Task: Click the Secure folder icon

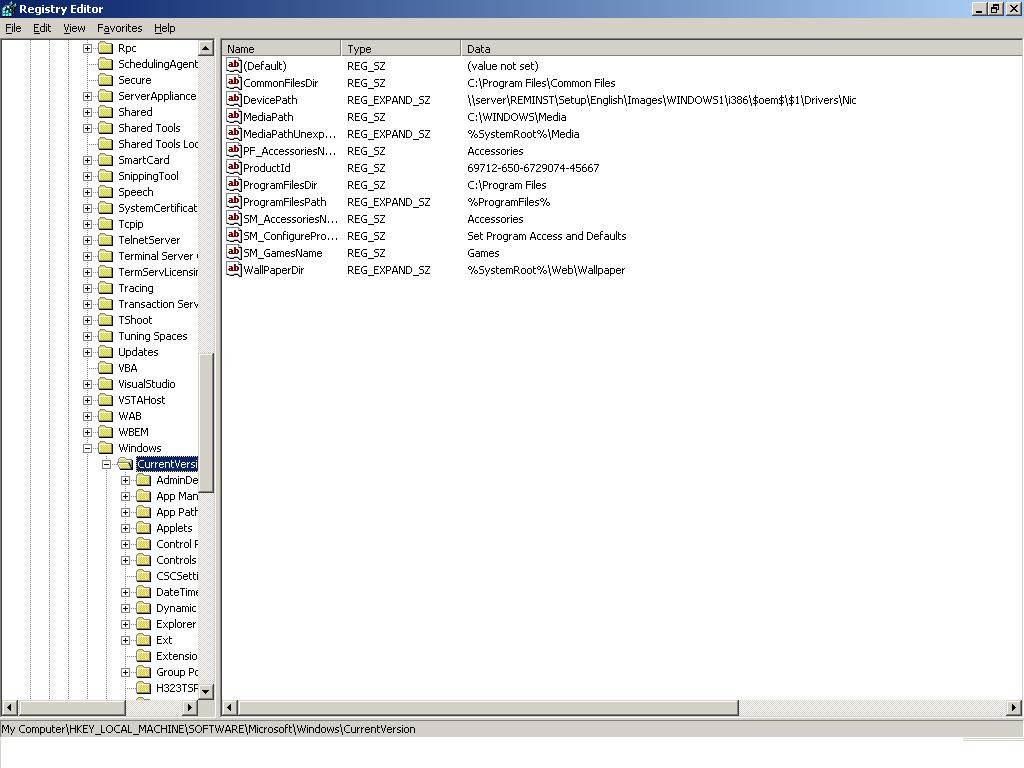Action: click(105, 80)
